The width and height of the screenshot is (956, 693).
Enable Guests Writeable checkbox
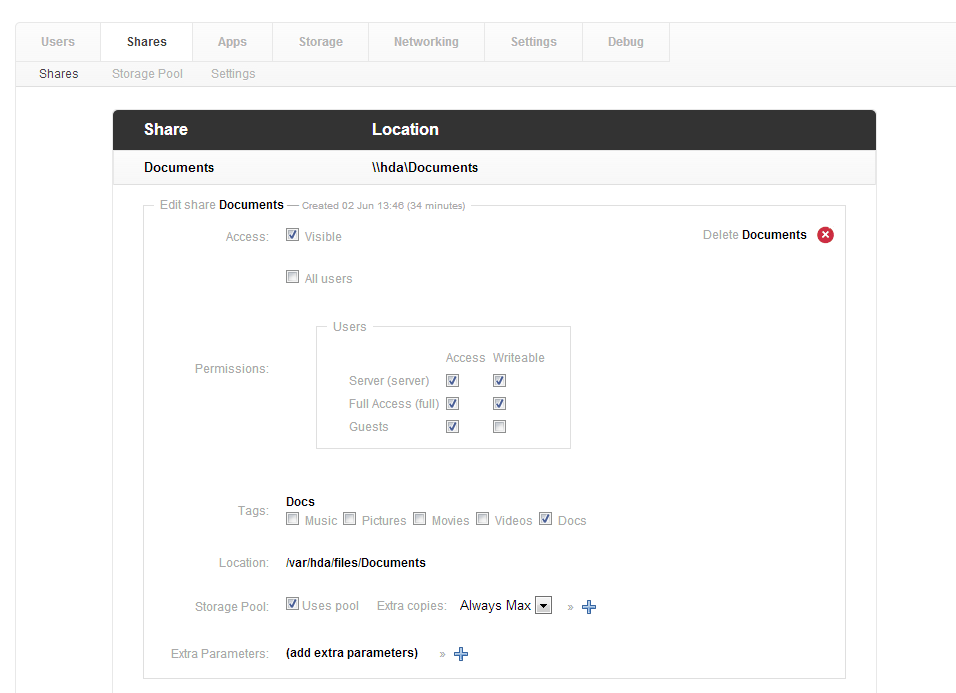(x=499, y=427)
